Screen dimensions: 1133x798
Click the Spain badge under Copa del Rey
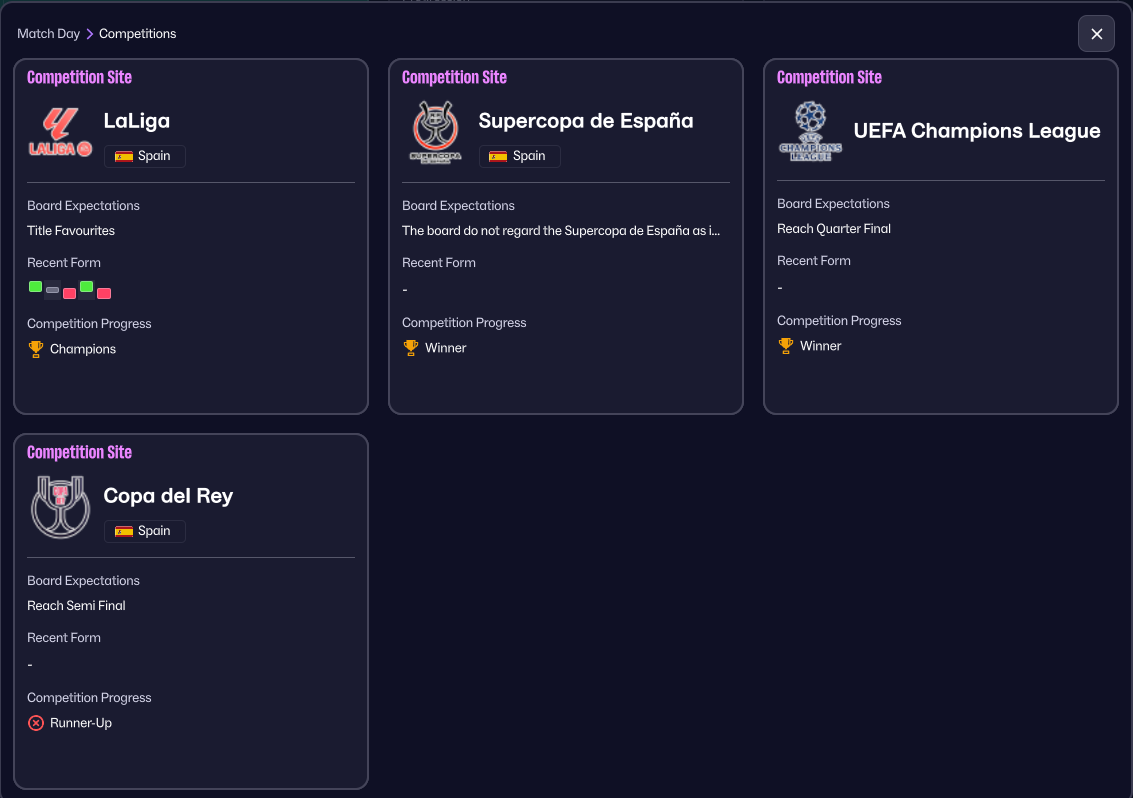[x=144, y=531]
